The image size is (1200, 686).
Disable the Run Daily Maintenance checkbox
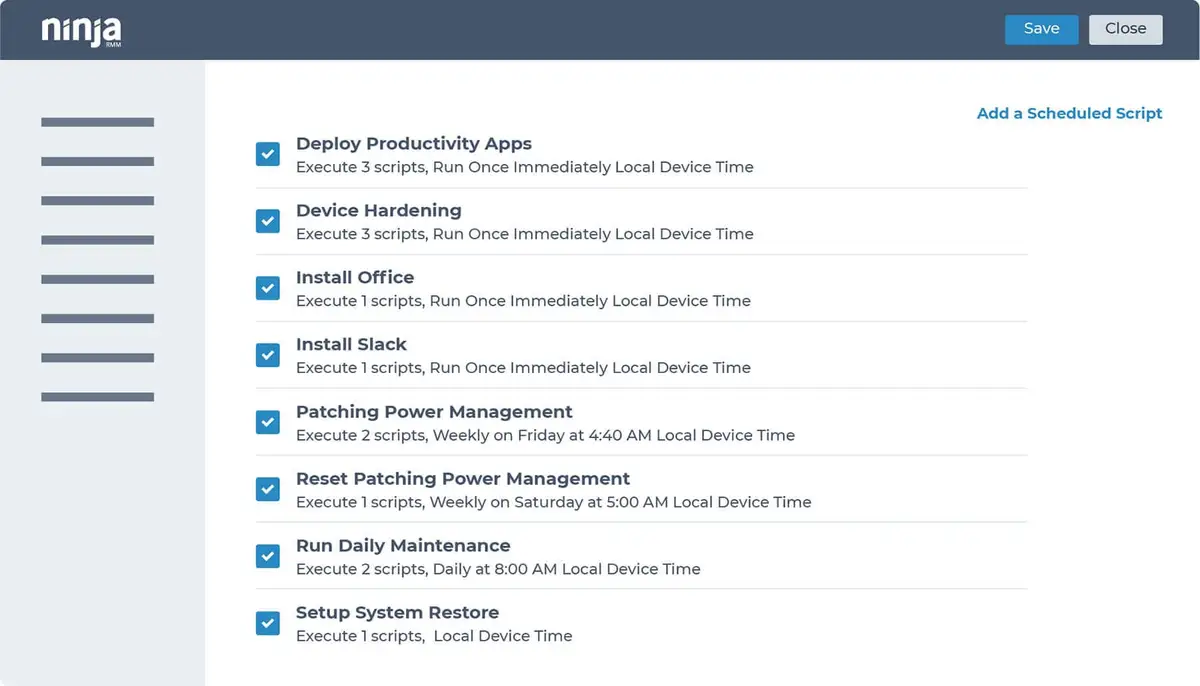pos(267,556)
